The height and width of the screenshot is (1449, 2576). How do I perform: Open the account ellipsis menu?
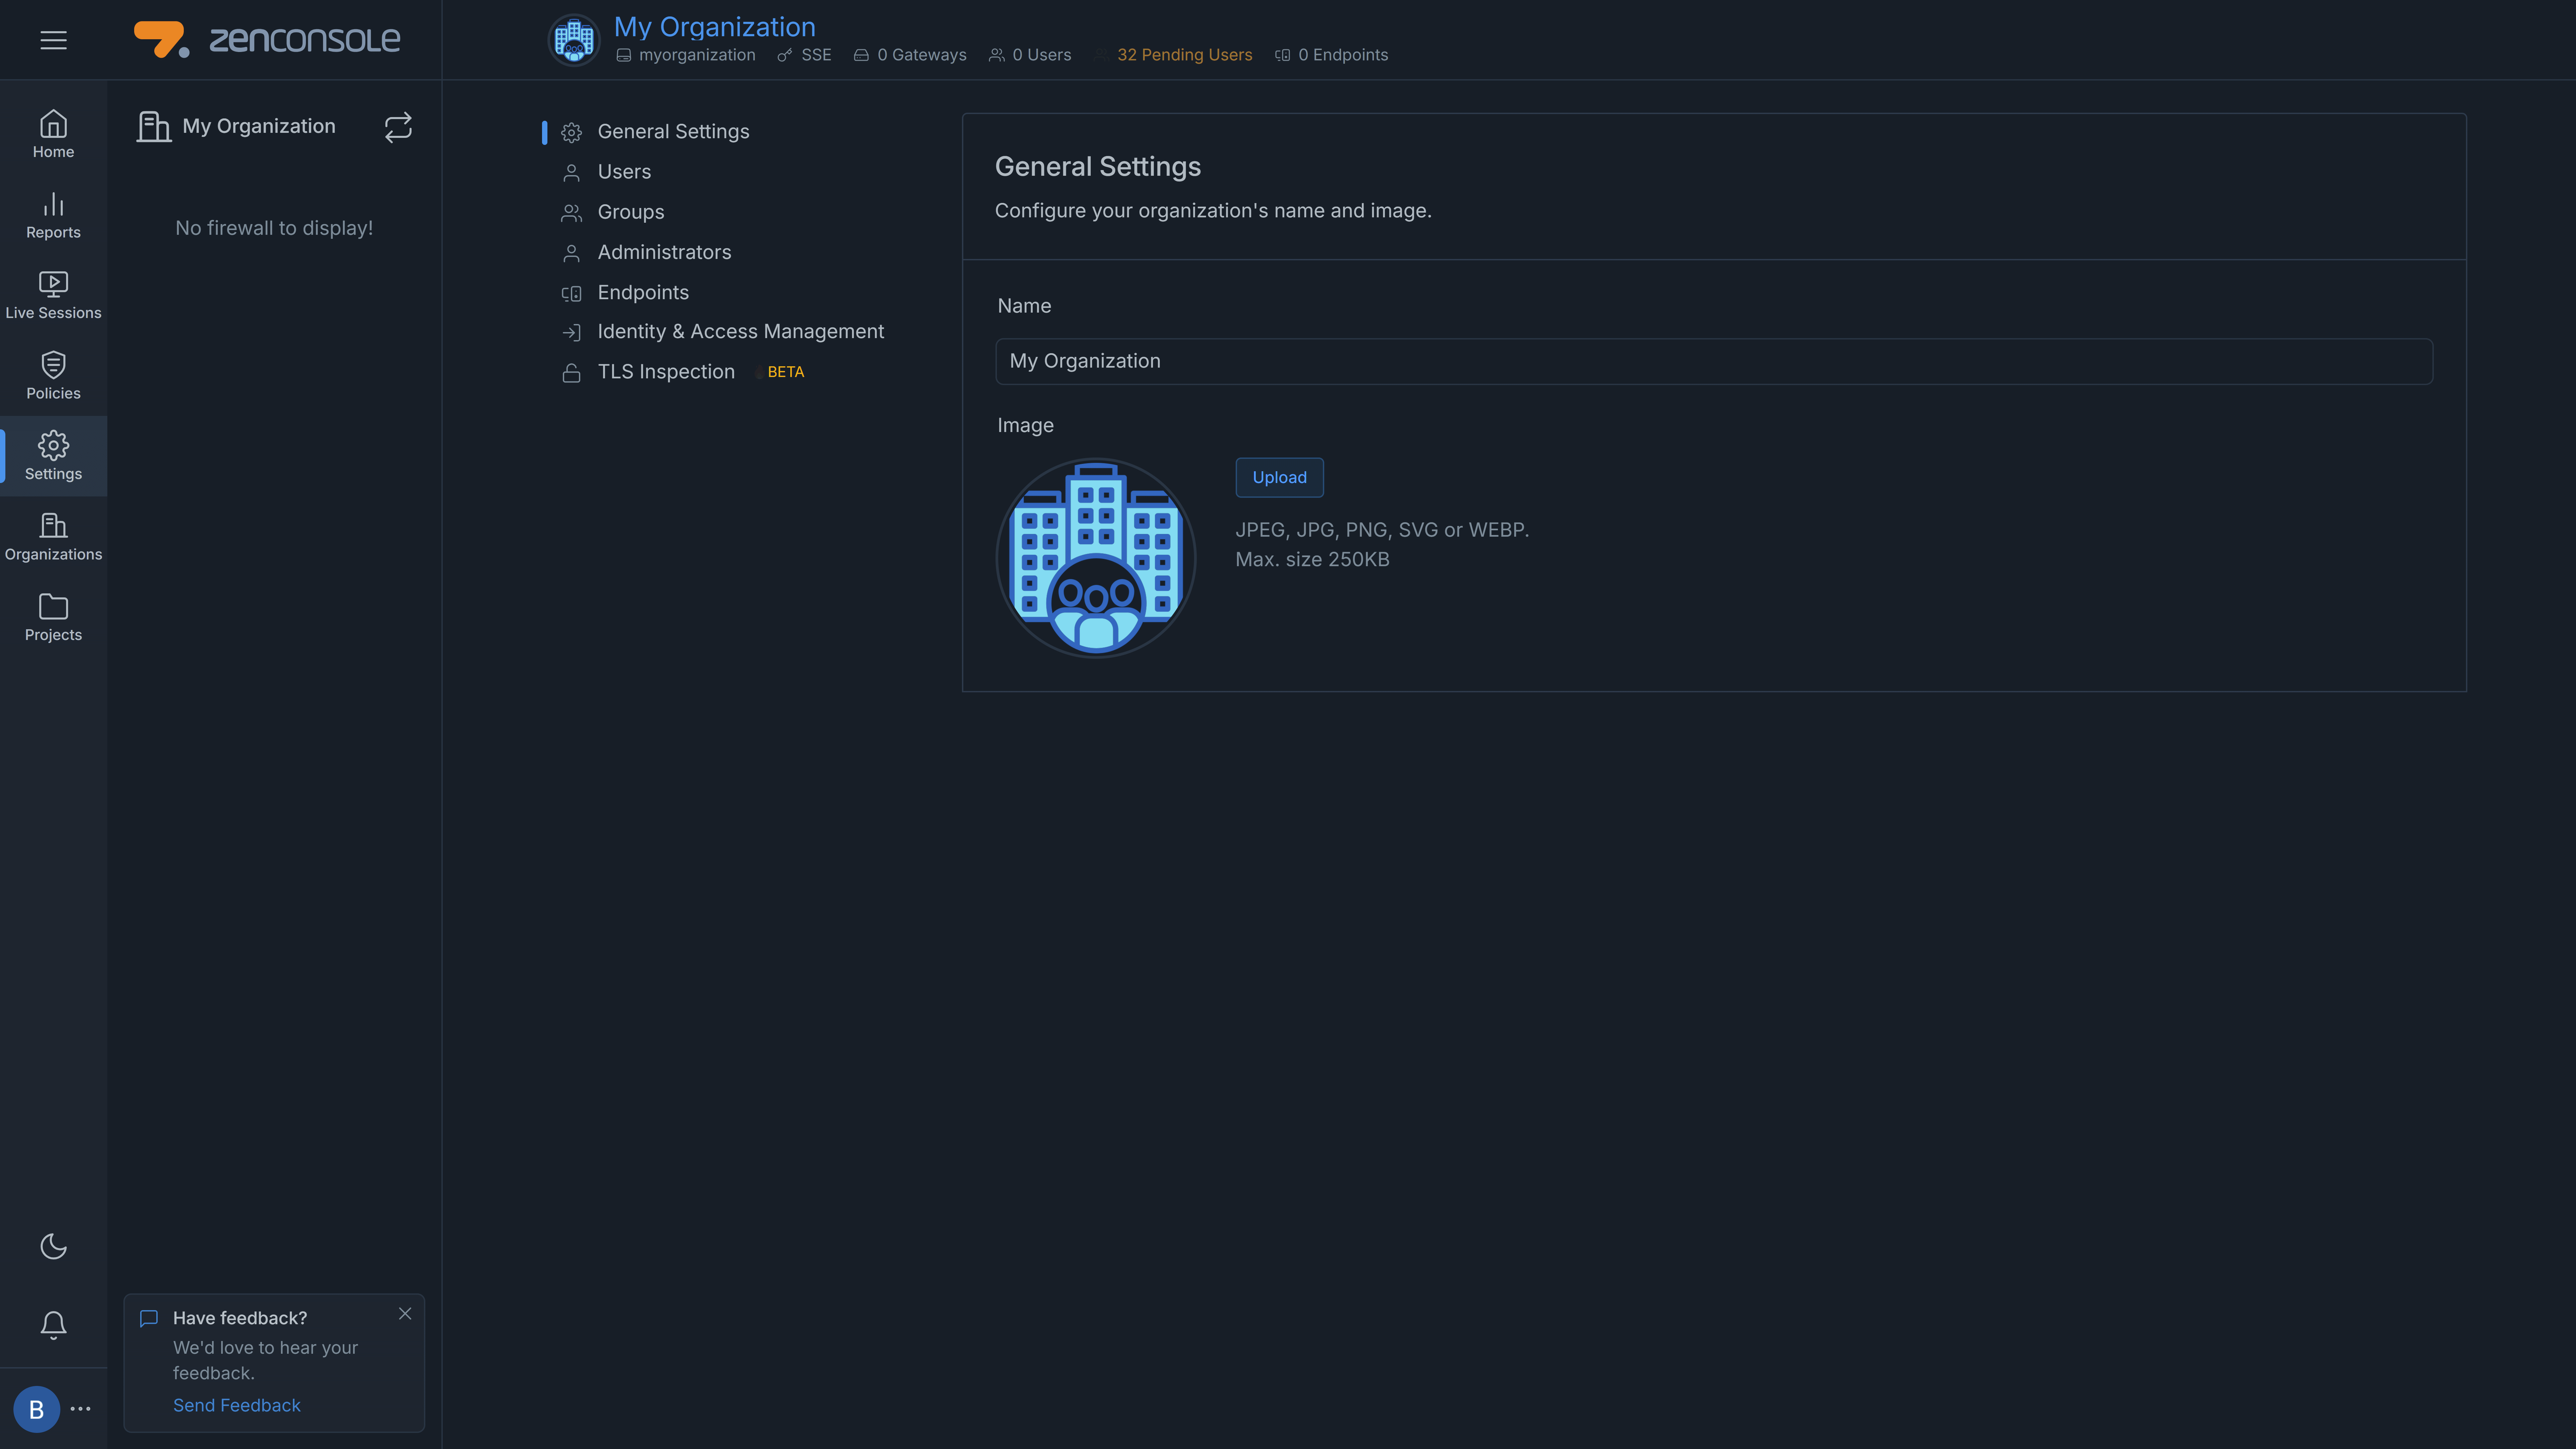(81, 1409)
